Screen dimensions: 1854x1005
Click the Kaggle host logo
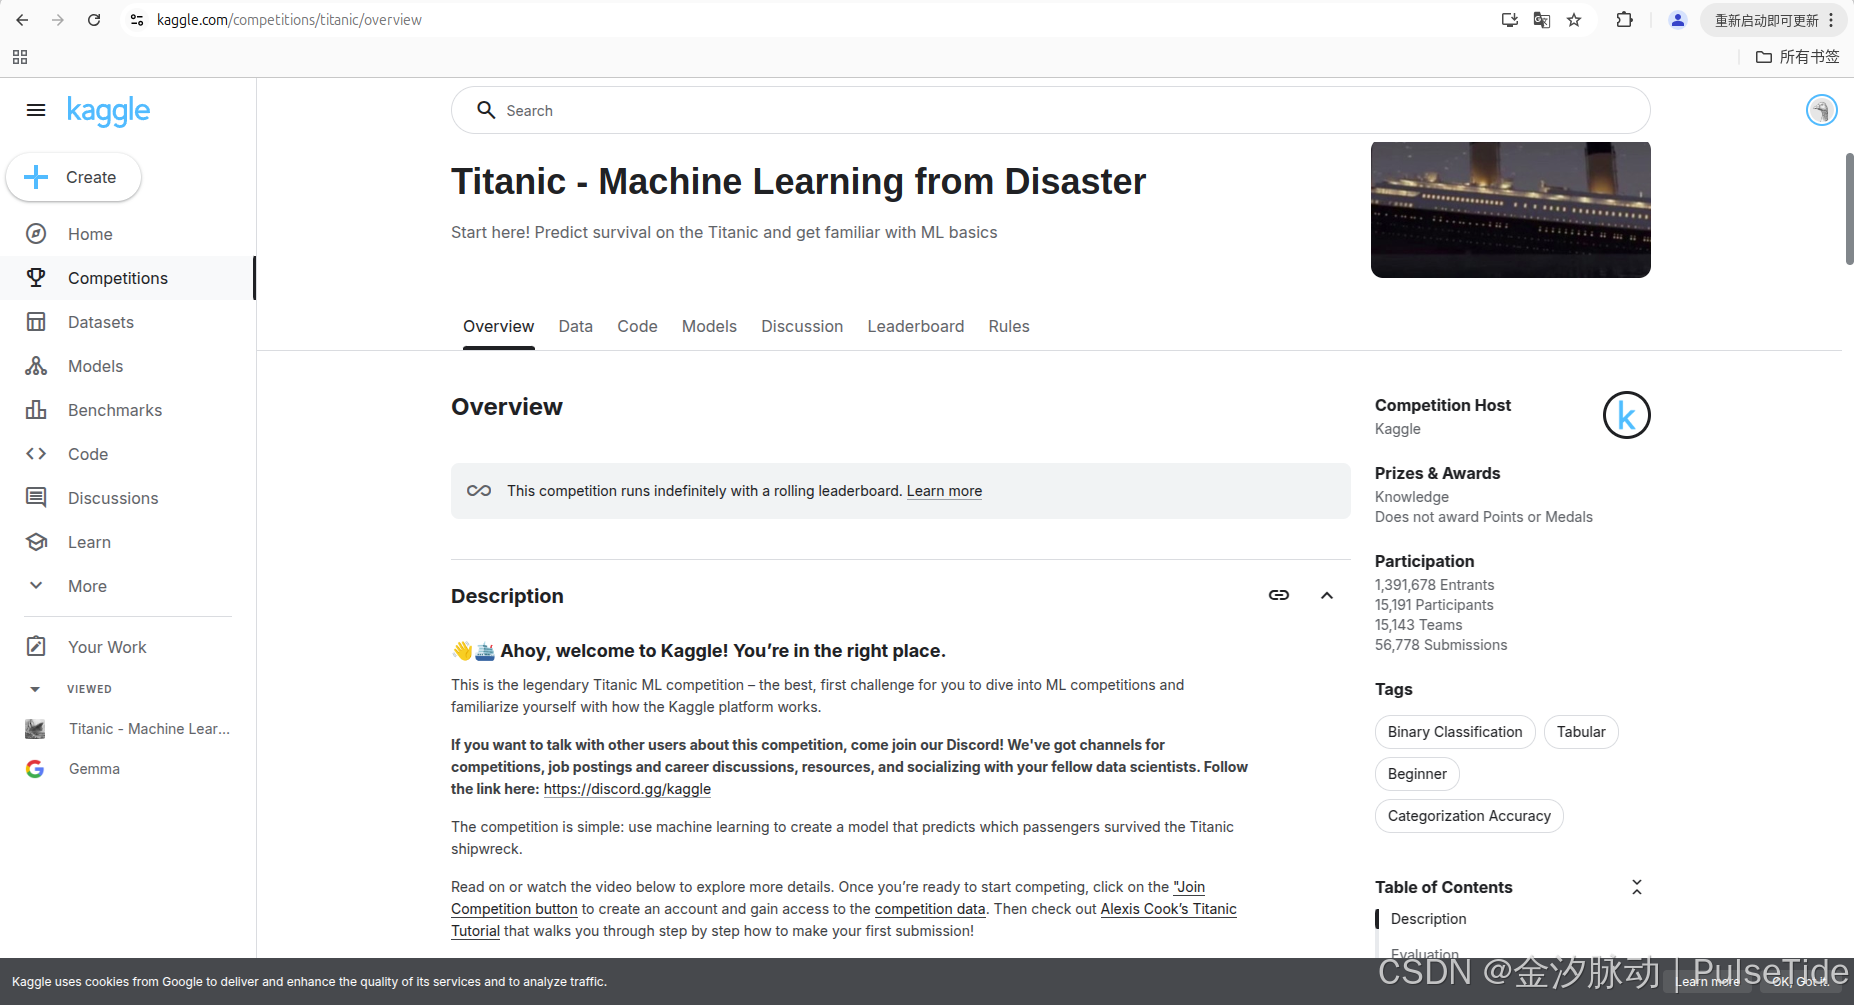1626,415
